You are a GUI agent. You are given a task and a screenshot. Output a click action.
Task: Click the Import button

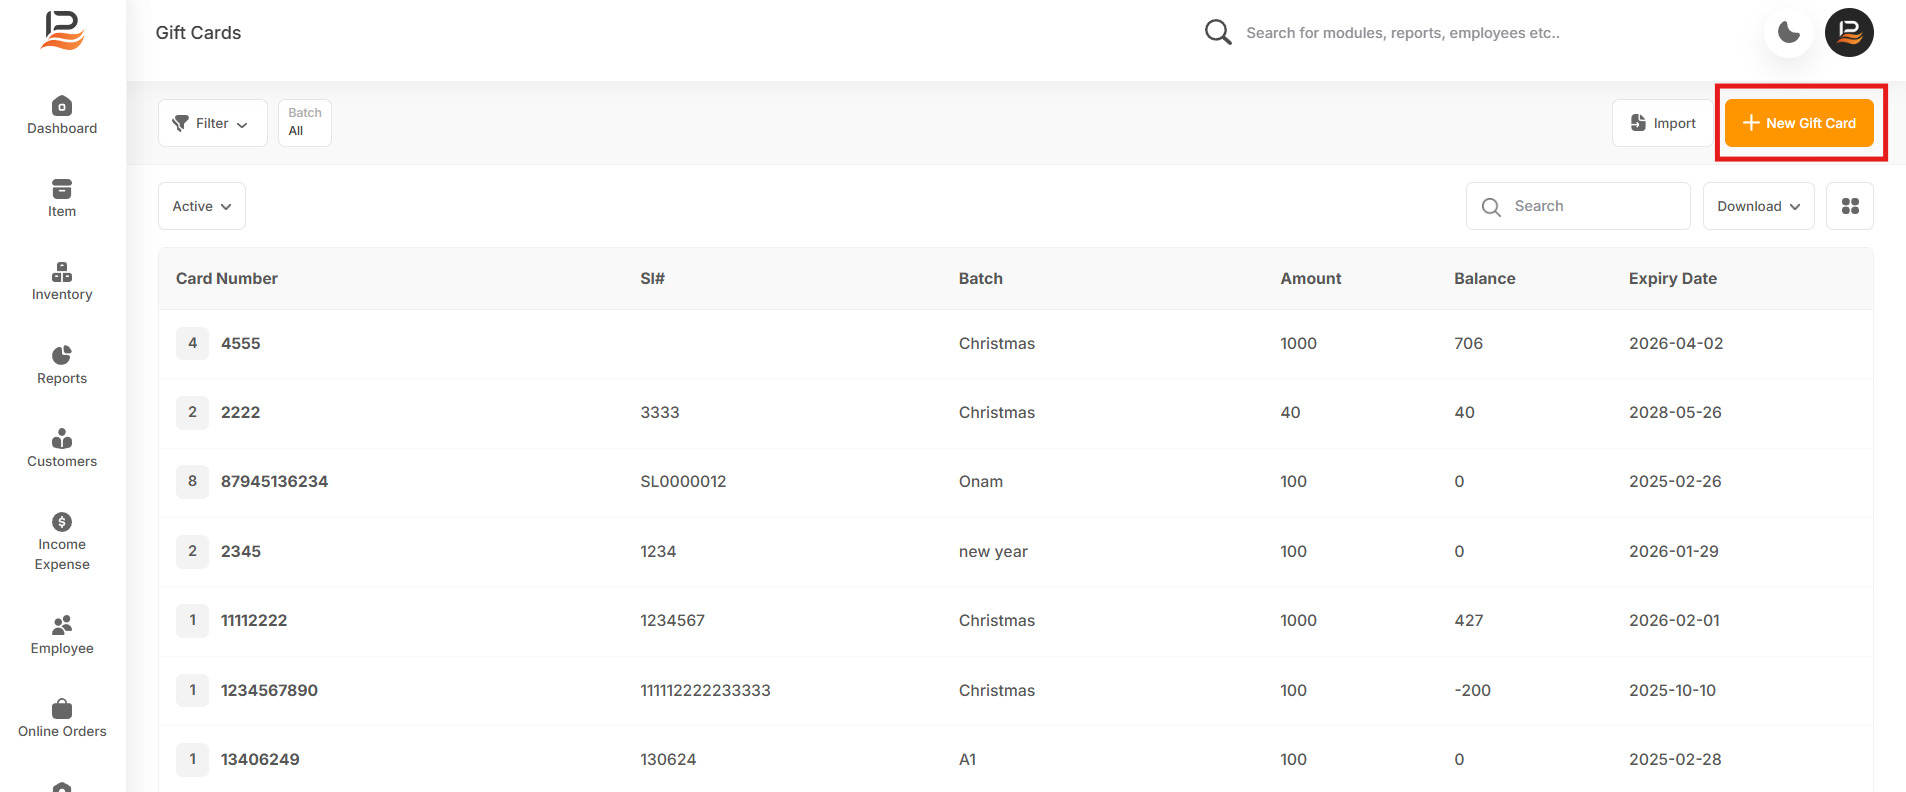coord(1663,123)
